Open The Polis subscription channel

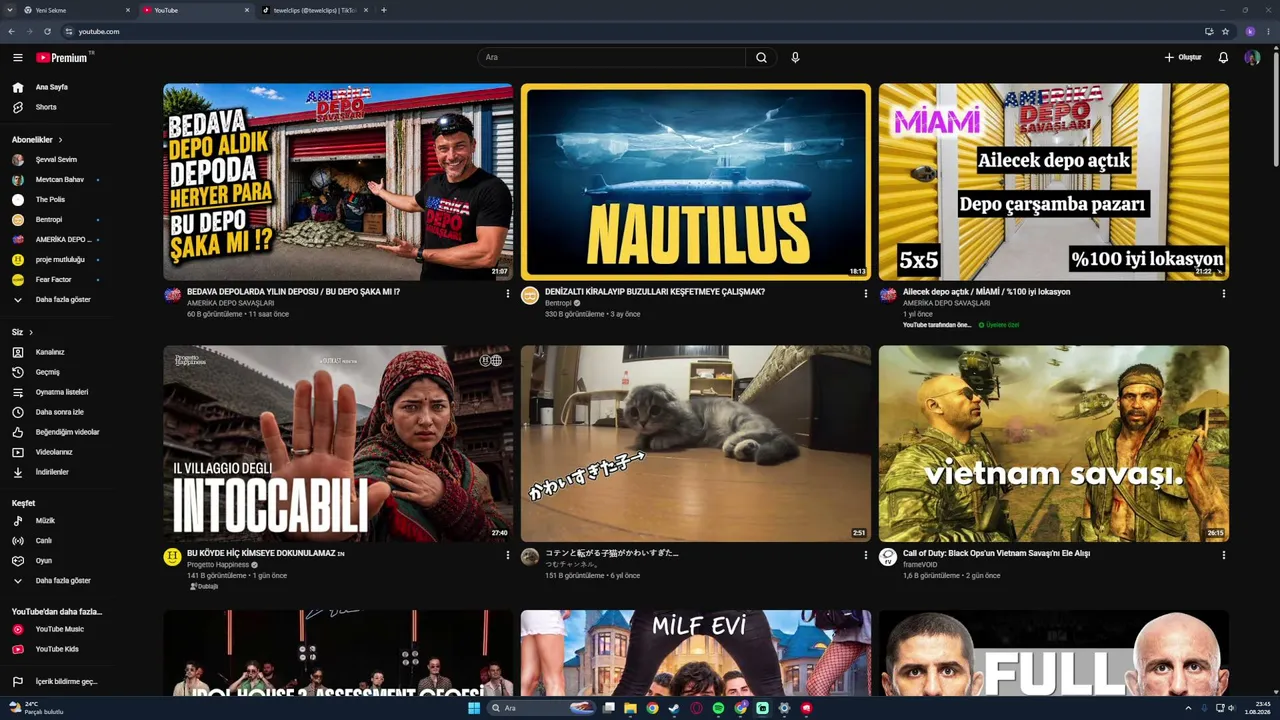click(52, 200)
